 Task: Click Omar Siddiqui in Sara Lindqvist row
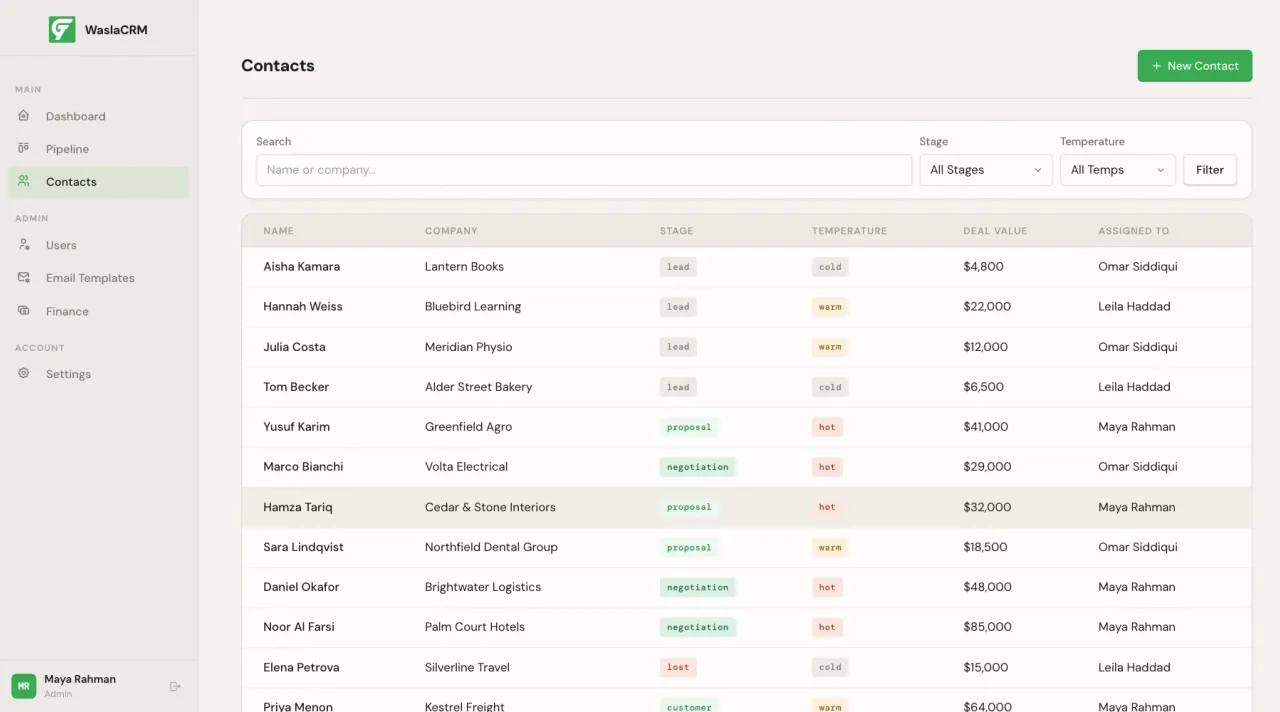1138,547
